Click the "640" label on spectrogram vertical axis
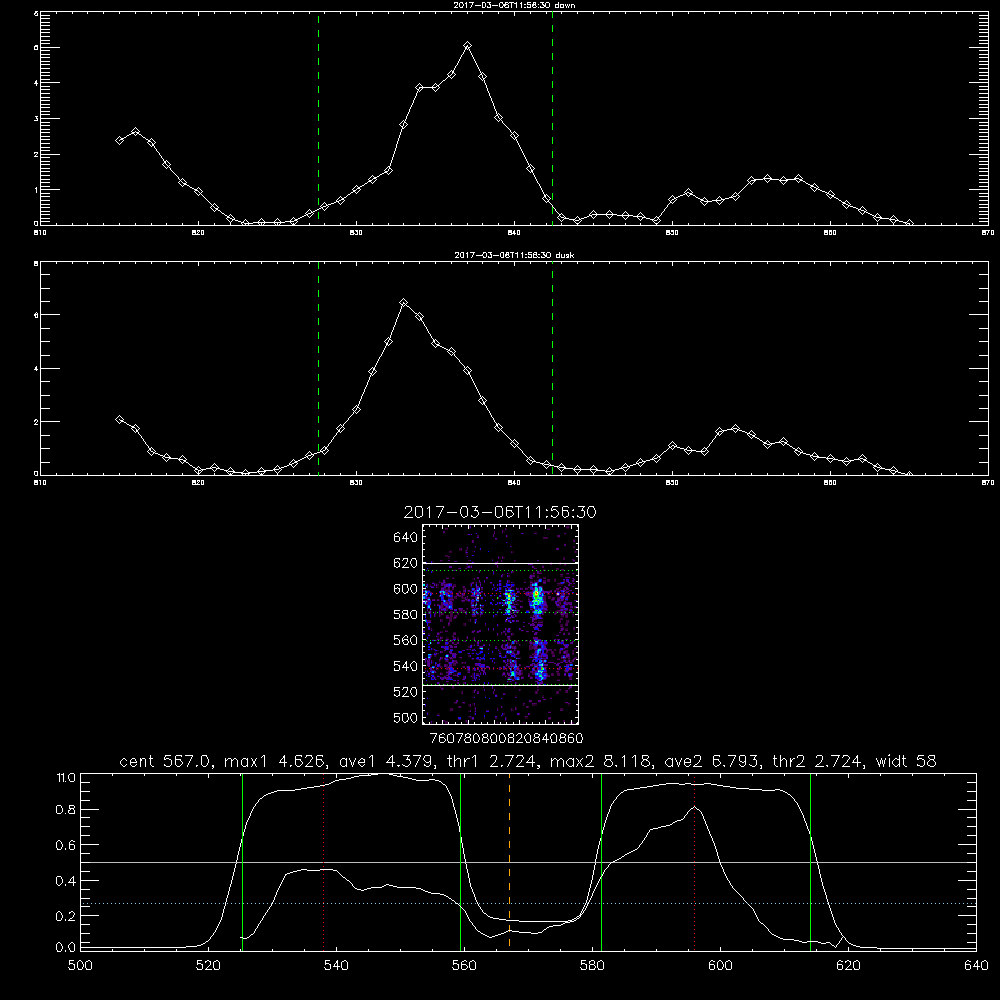This screenshot has height=1000, width=1000. point(406,537)
